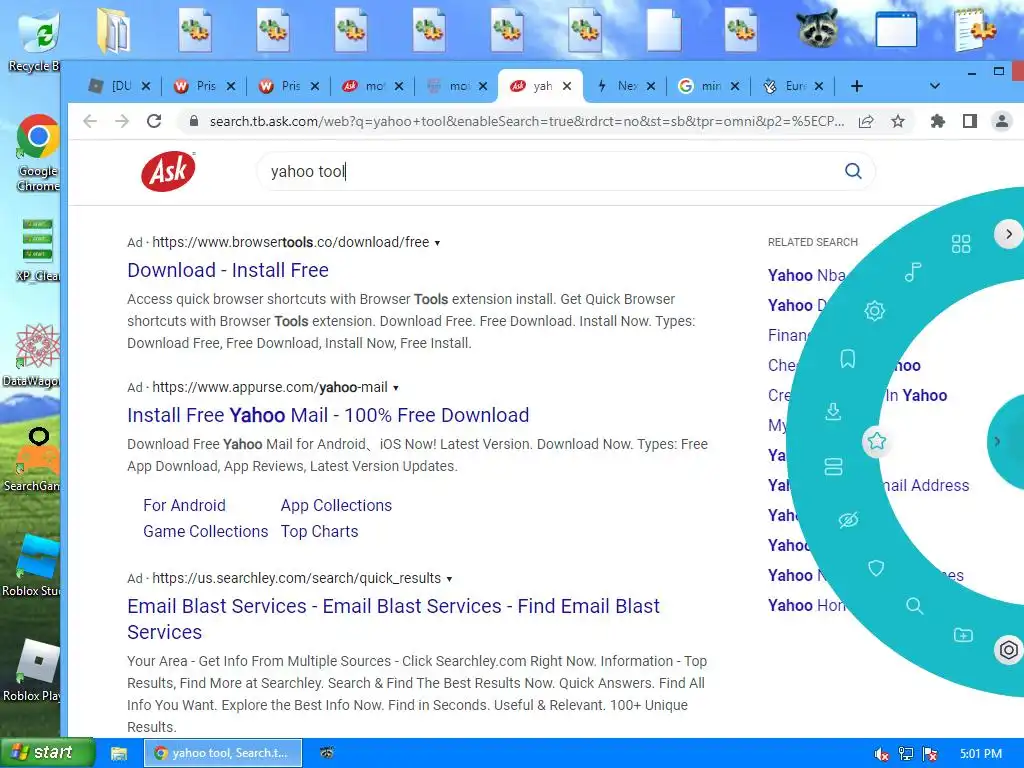Click the grid apps icon in teal wheel

point(961,244)
